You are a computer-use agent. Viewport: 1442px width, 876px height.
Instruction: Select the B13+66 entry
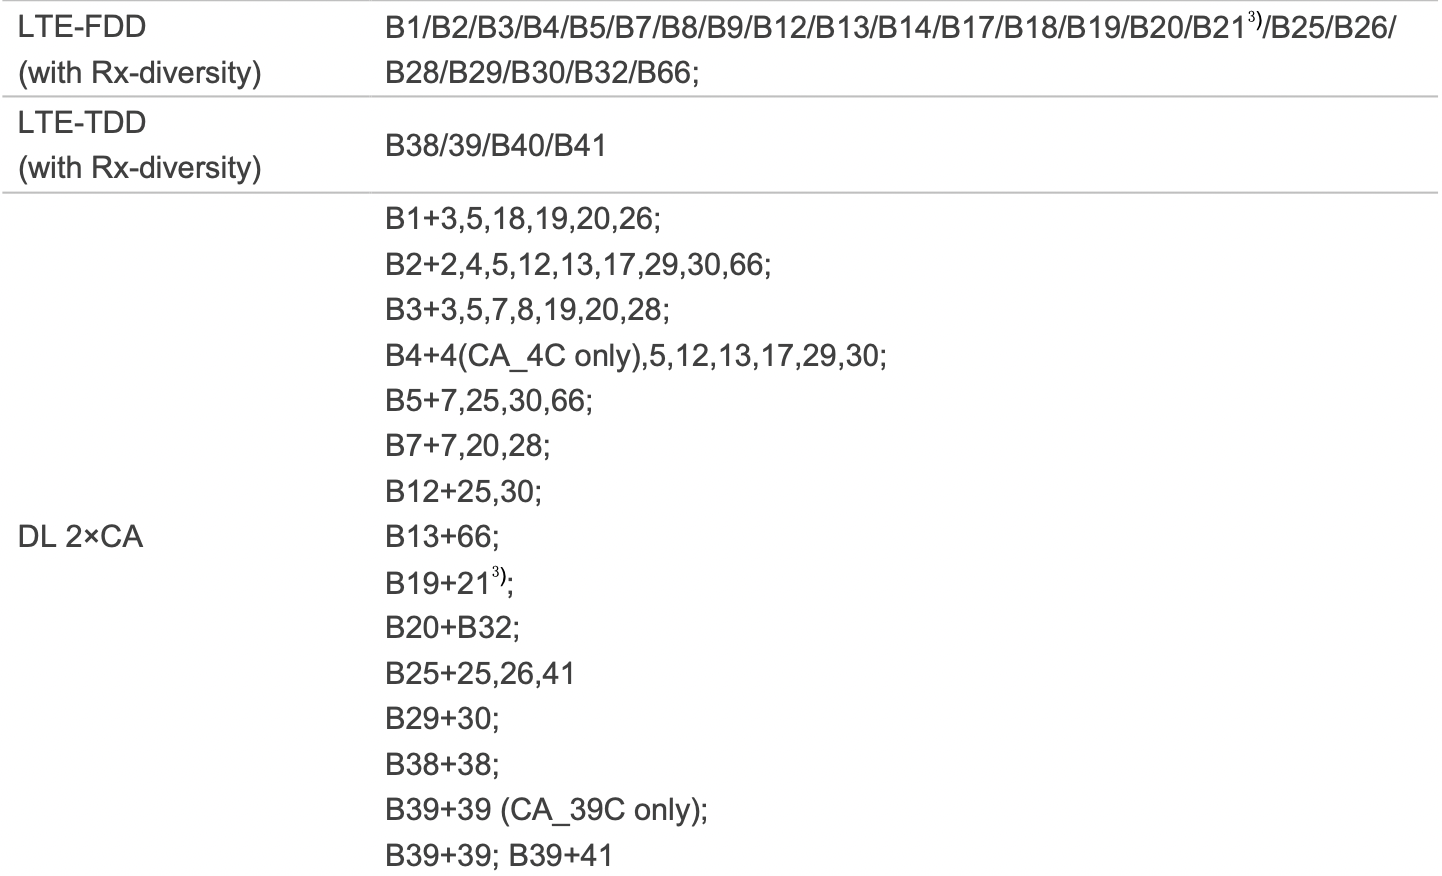coord(442,537)
